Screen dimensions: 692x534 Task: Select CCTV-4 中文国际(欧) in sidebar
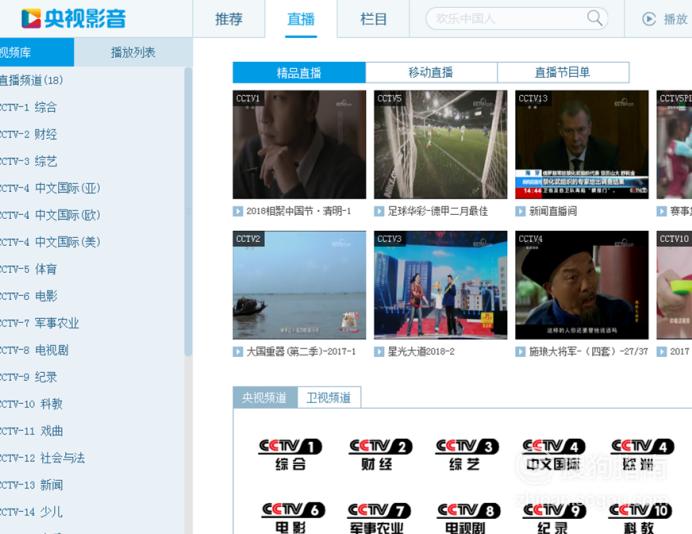tap(50, 215)
